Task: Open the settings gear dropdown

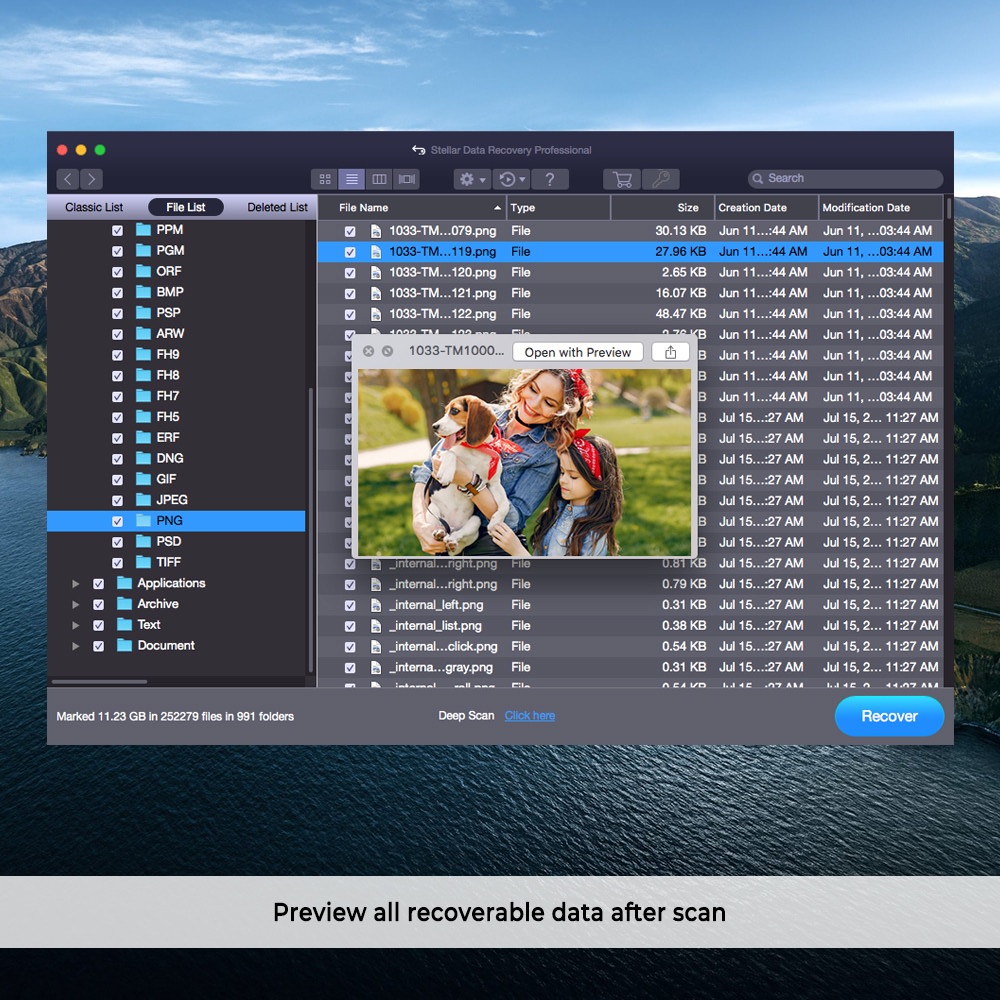Action: (471, 179)
